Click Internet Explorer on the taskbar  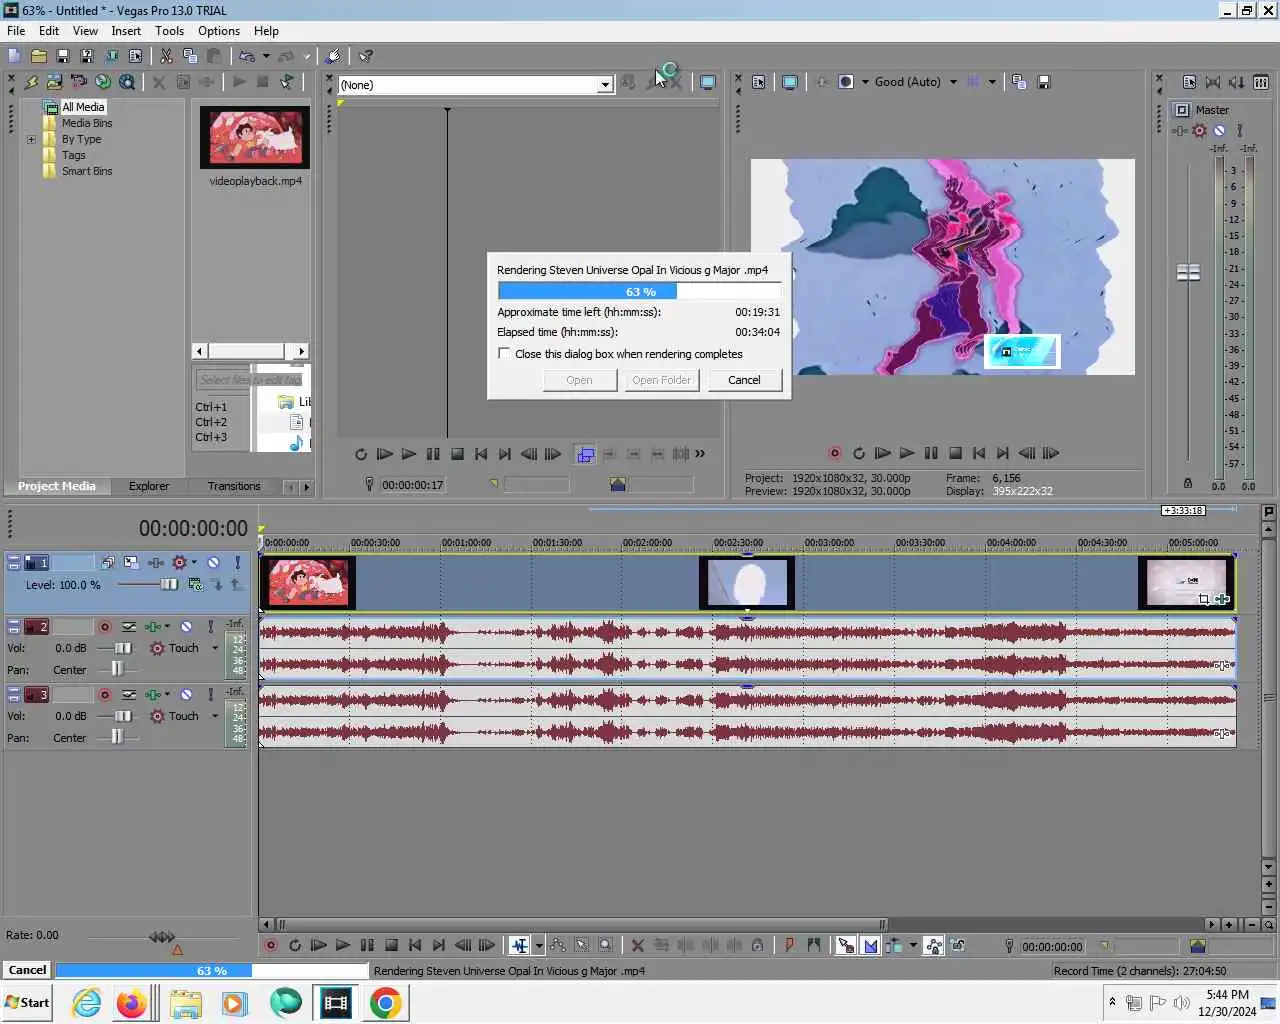87,1003
